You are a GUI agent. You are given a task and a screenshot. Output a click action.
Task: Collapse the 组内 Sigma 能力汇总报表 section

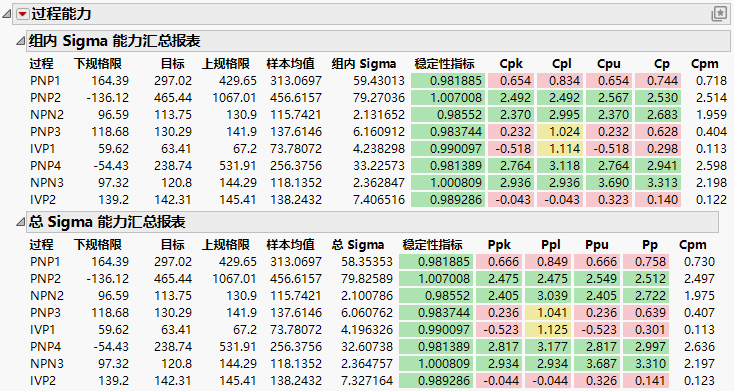20,41
